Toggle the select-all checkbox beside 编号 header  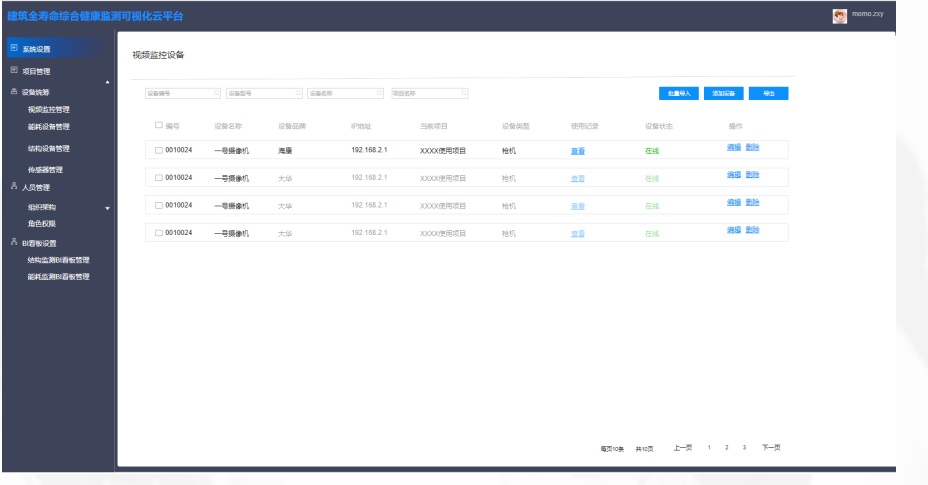pos(159,126)
